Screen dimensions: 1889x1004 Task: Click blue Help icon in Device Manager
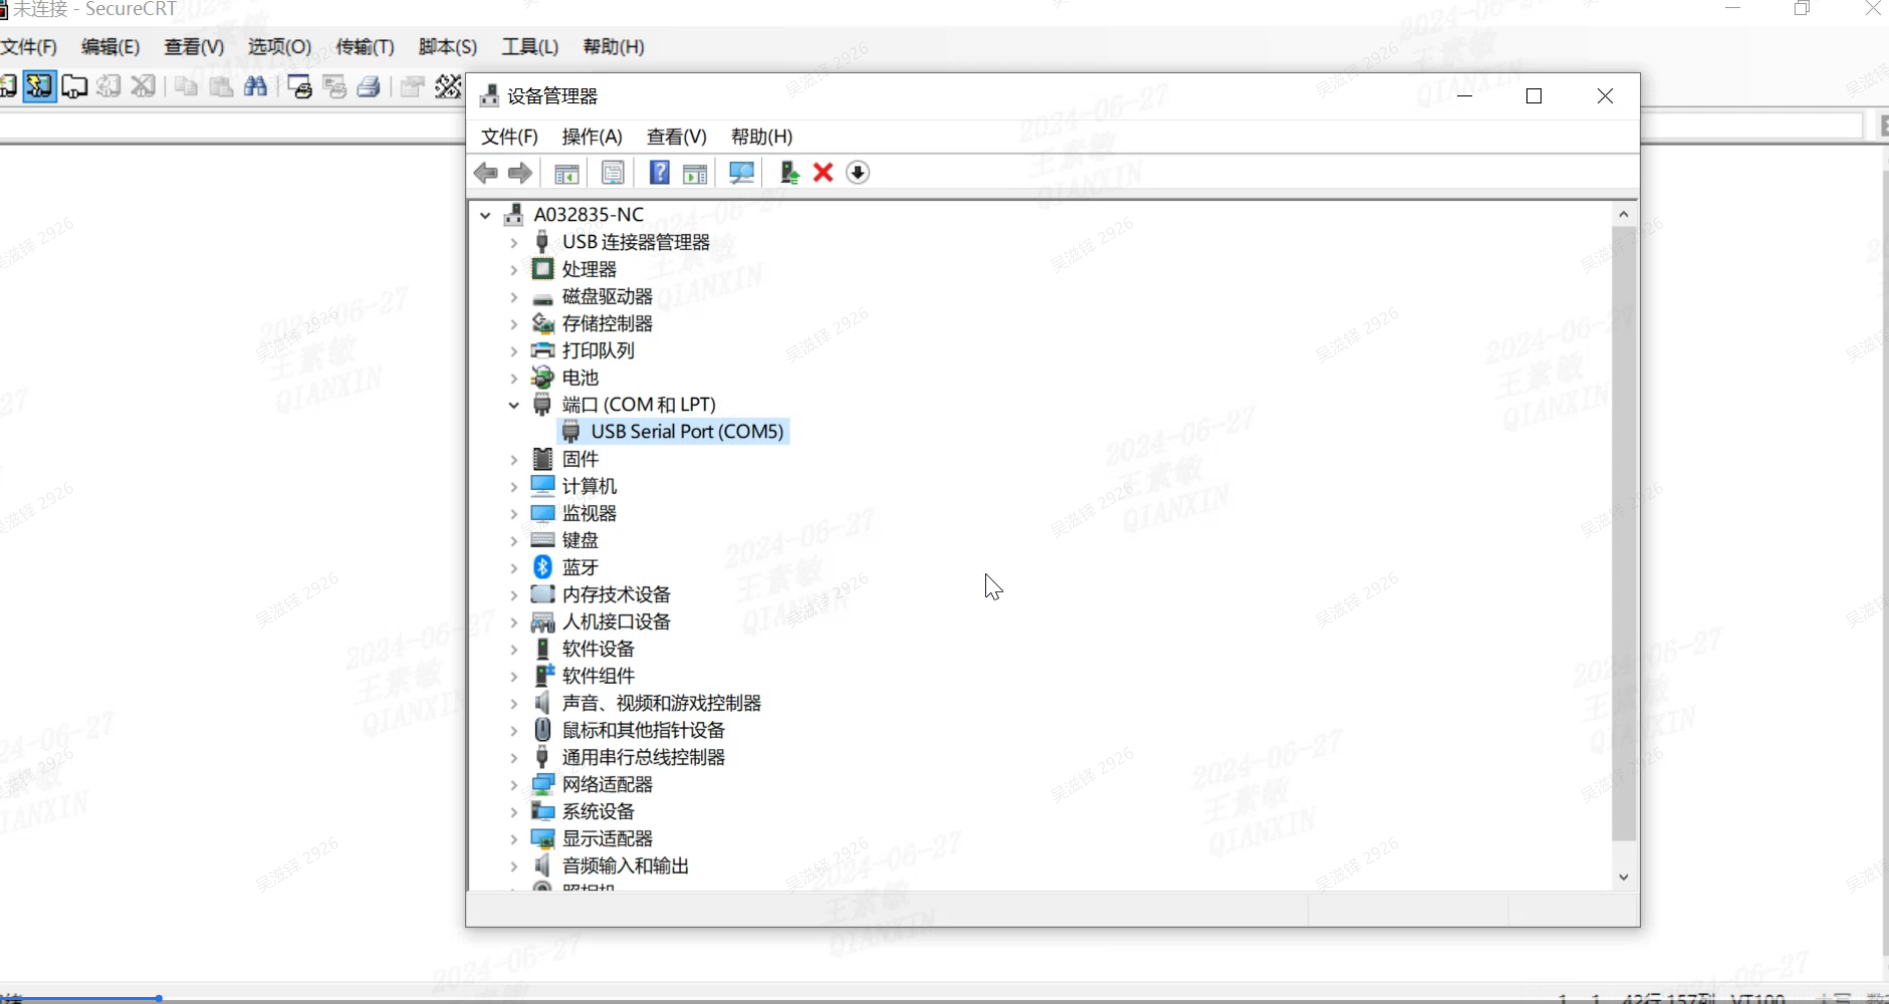[x=659, y=173]
